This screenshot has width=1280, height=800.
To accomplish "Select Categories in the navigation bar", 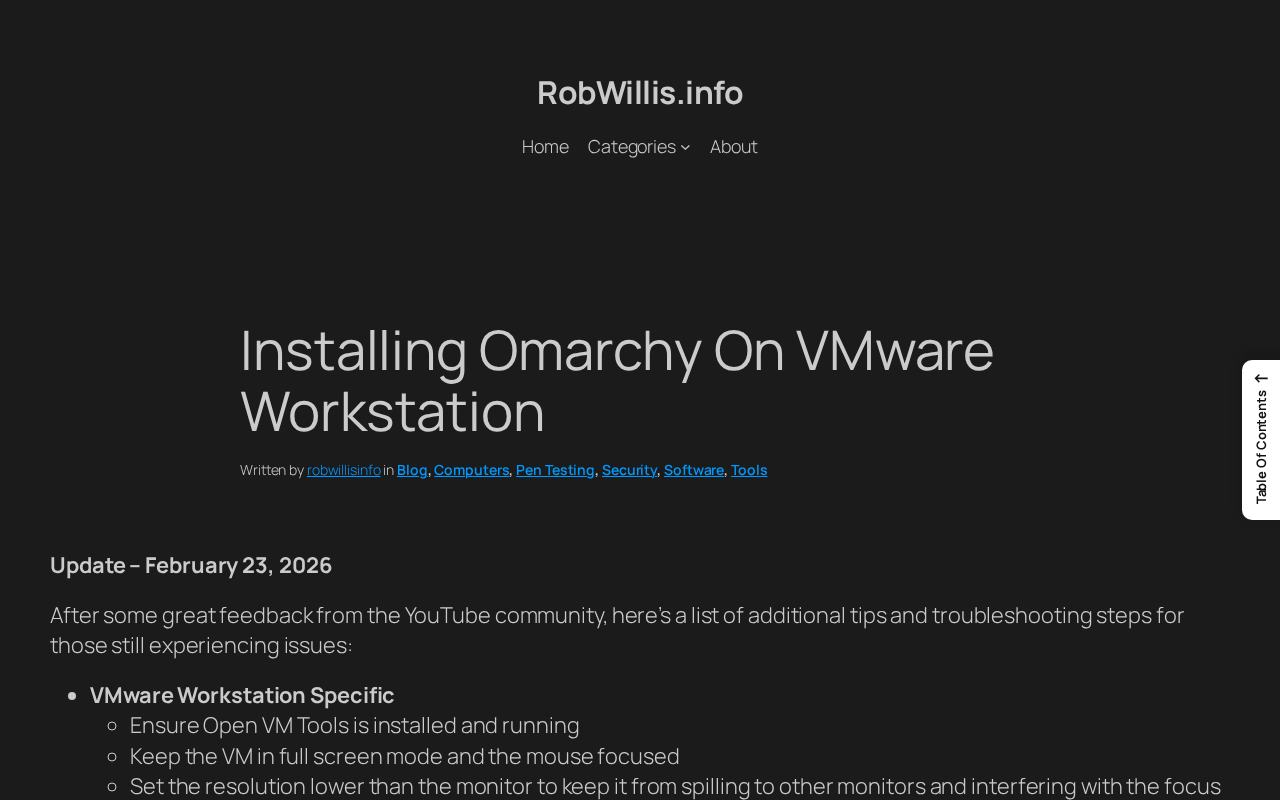I will pos(631,145).
